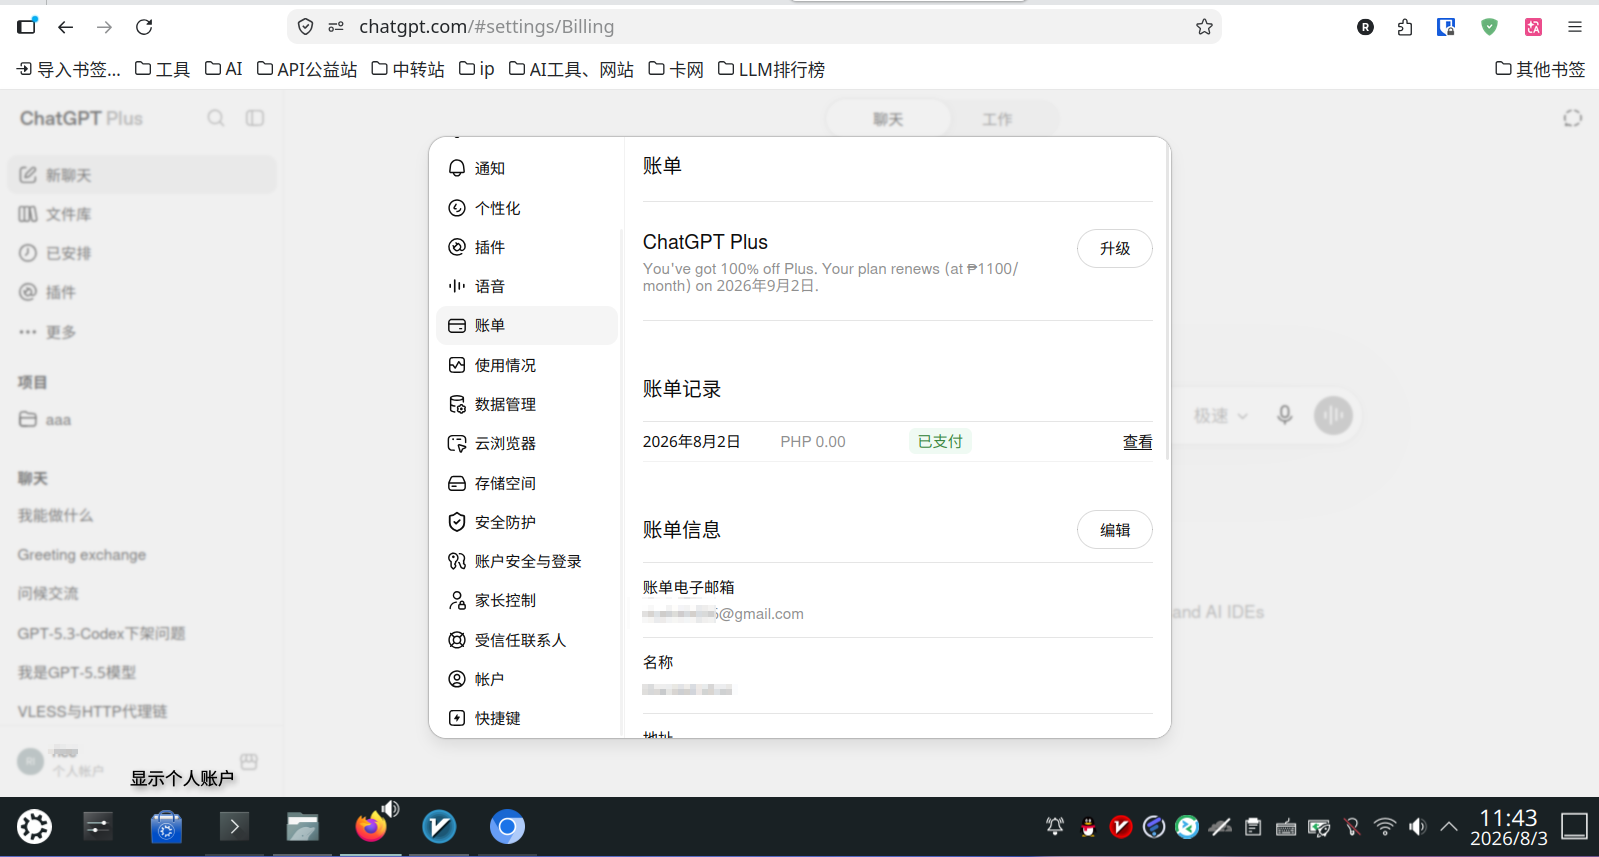Open the AI bookmarks folder
This screenshot has height=857, width=1599.
pyautogui.click(x=223, y=69)
